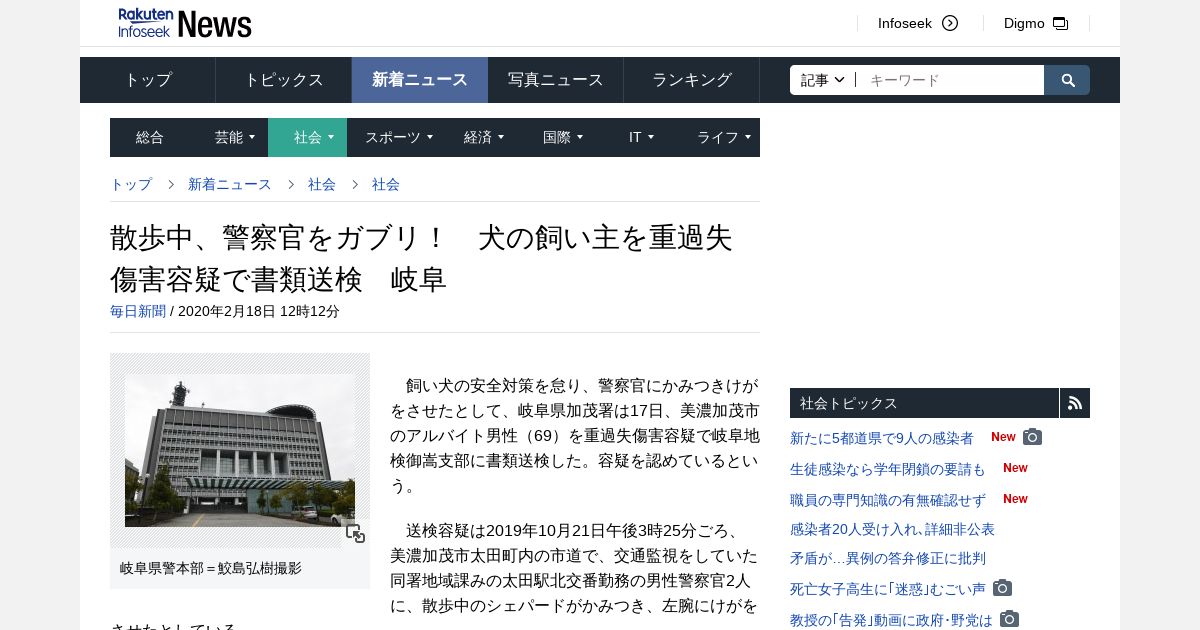Click the Infoseek header link
Image resolution: width=1200 pixels, height=630 pixels.
(905, 23)
